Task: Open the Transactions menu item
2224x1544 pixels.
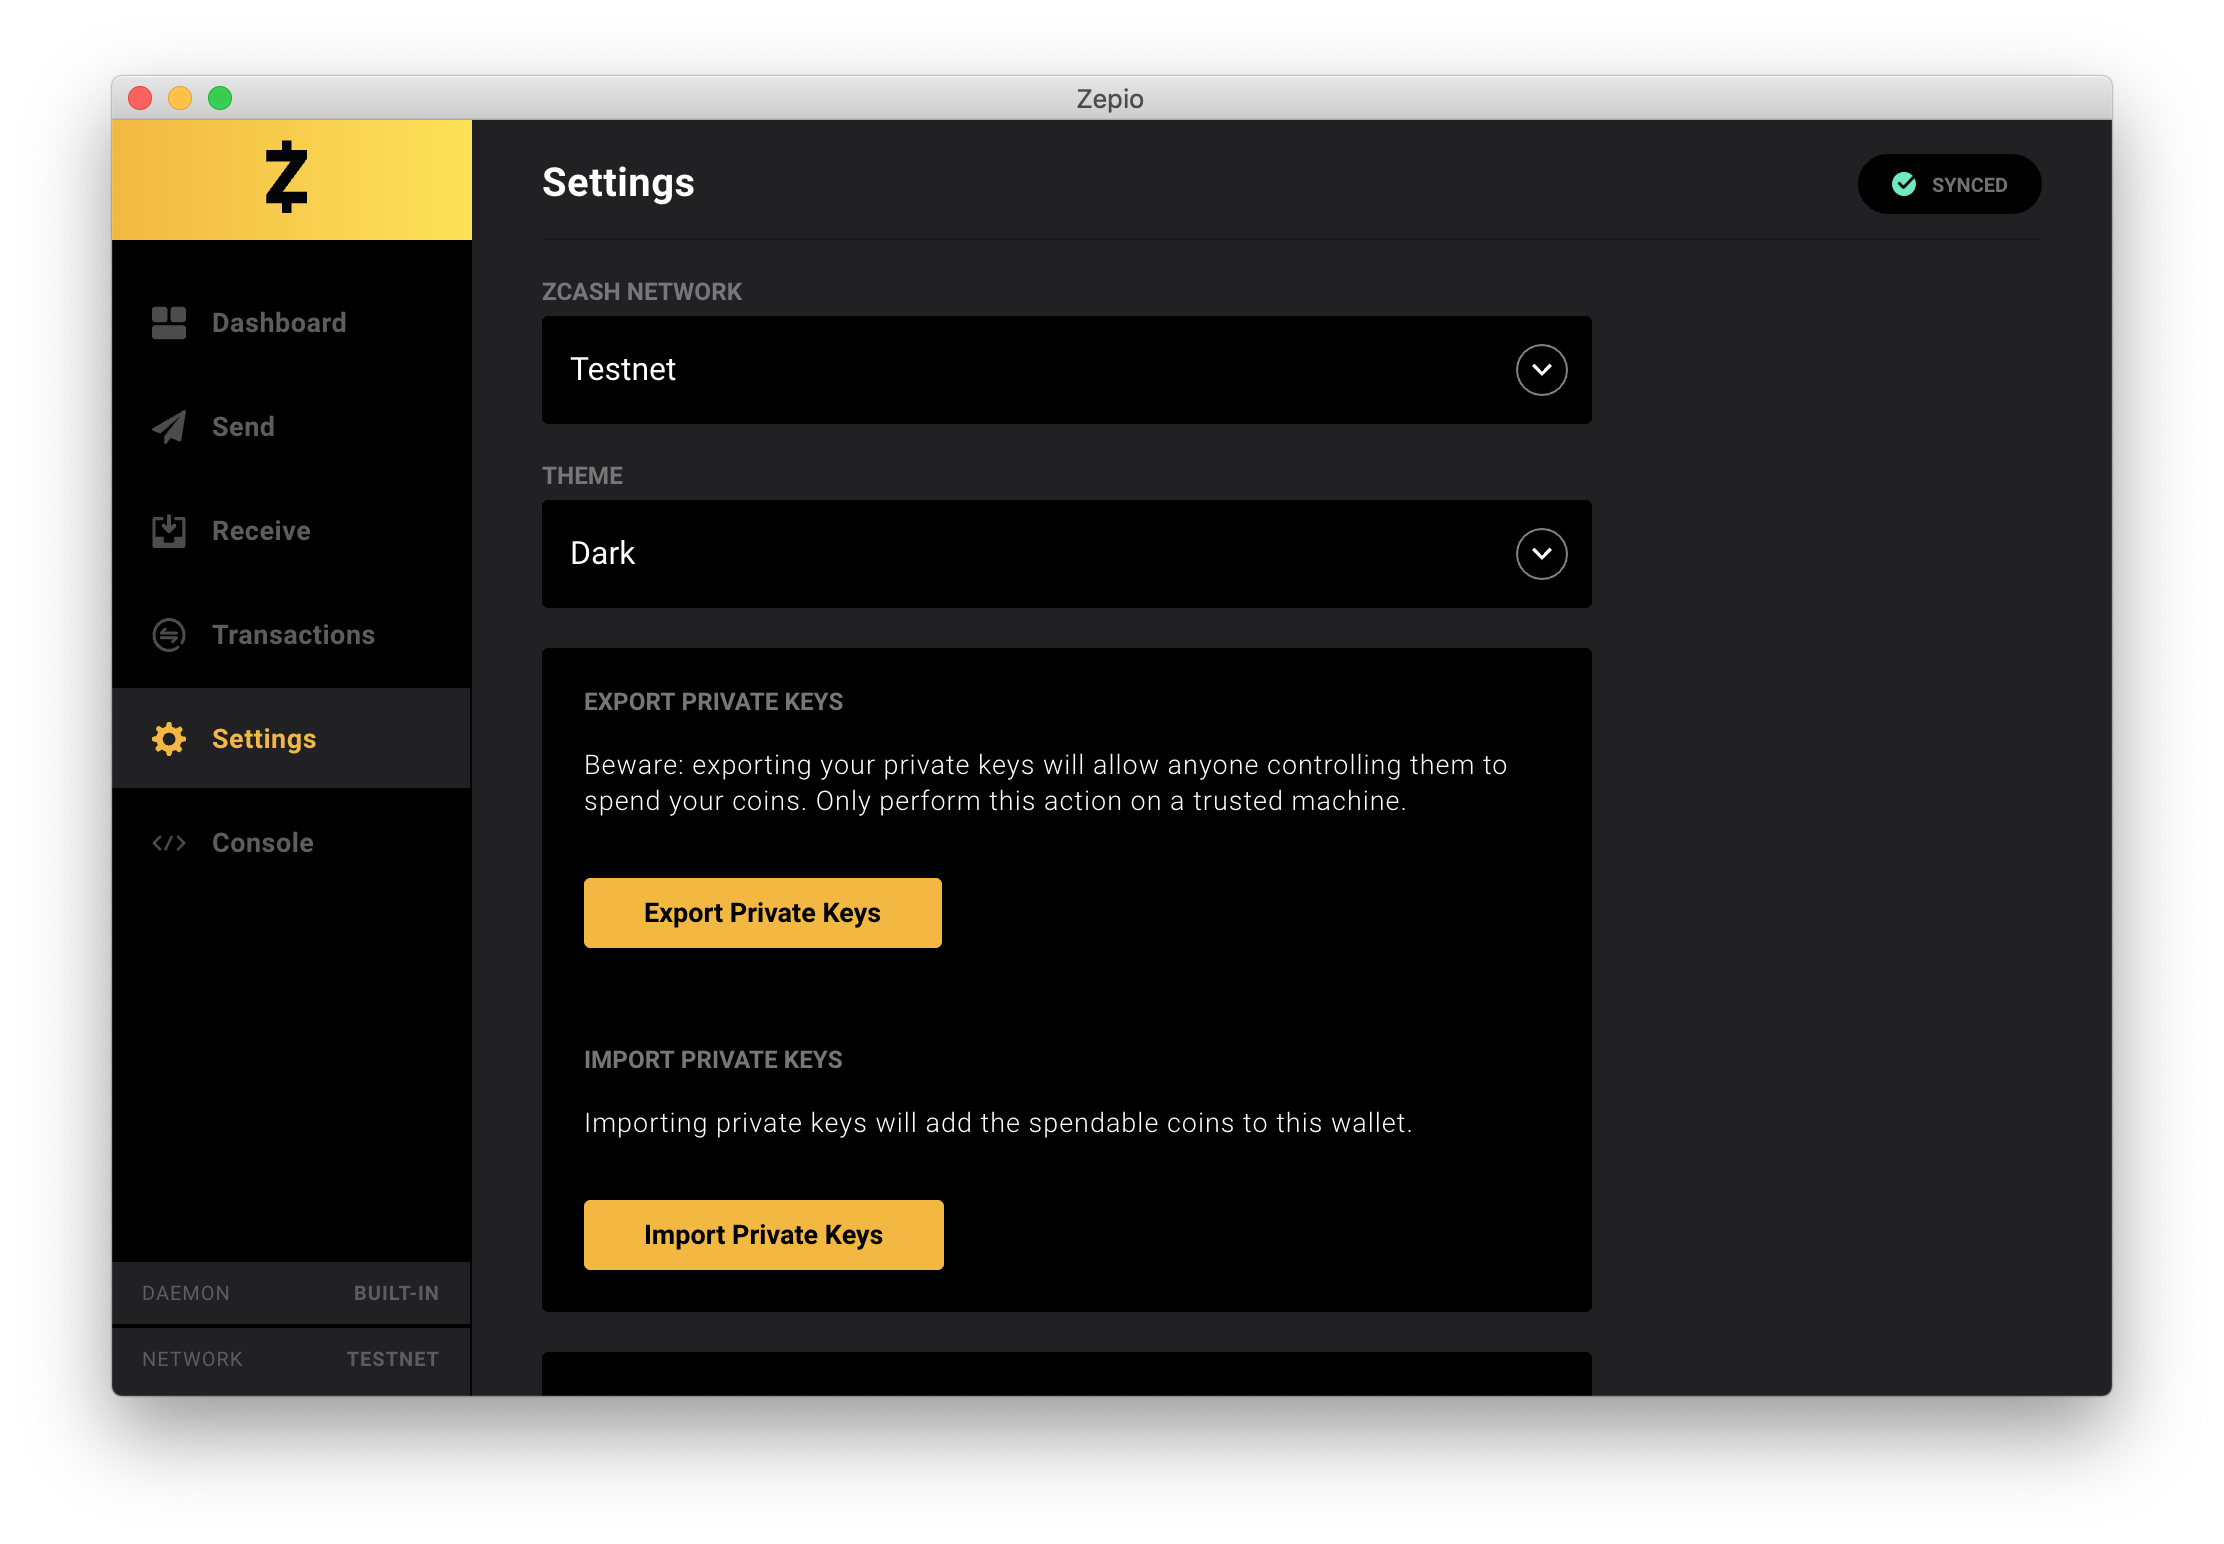Action: 293,635
